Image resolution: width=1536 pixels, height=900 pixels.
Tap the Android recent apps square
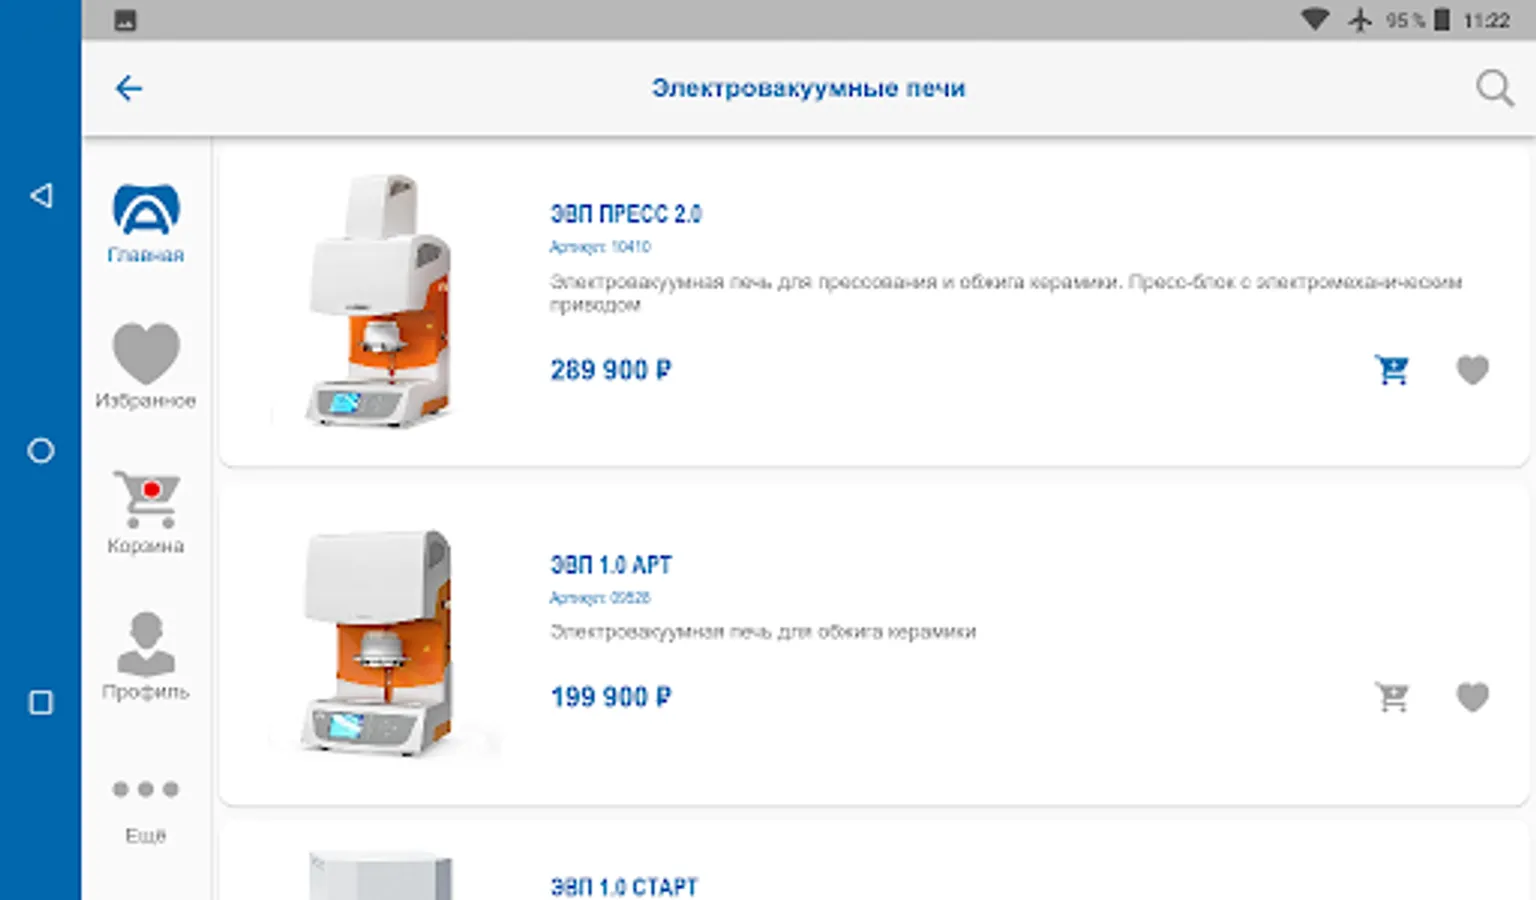41,703
